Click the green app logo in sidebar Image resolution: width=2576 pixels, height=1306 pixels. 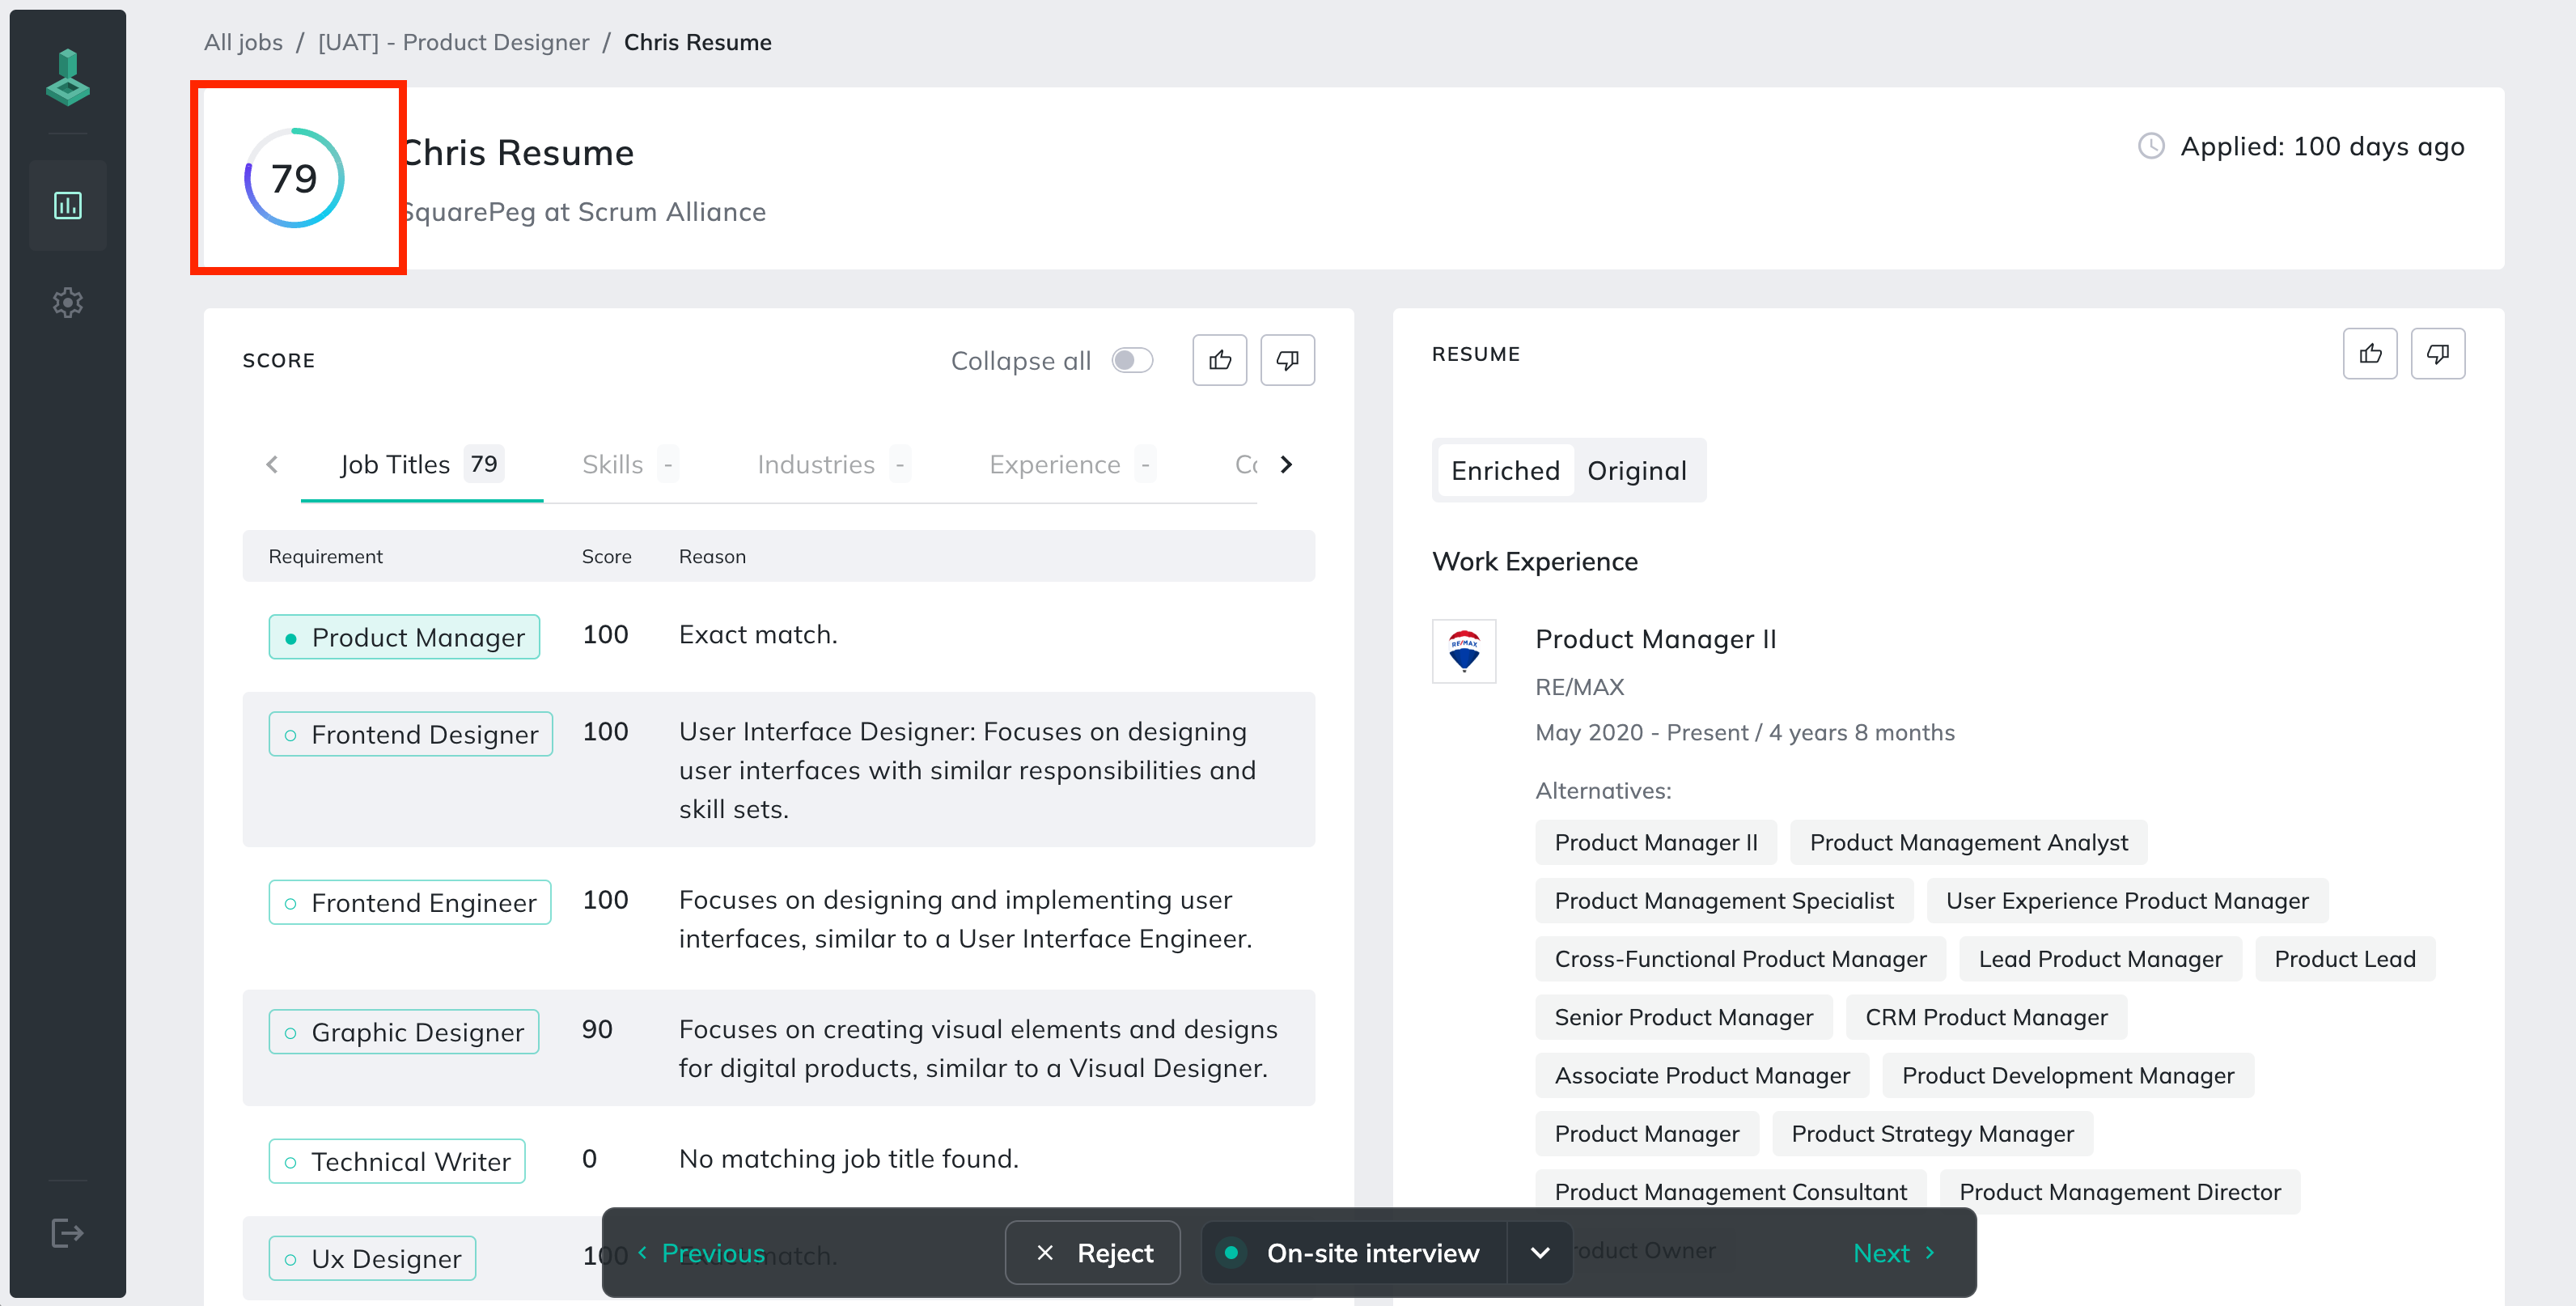[x=68, y=77]
